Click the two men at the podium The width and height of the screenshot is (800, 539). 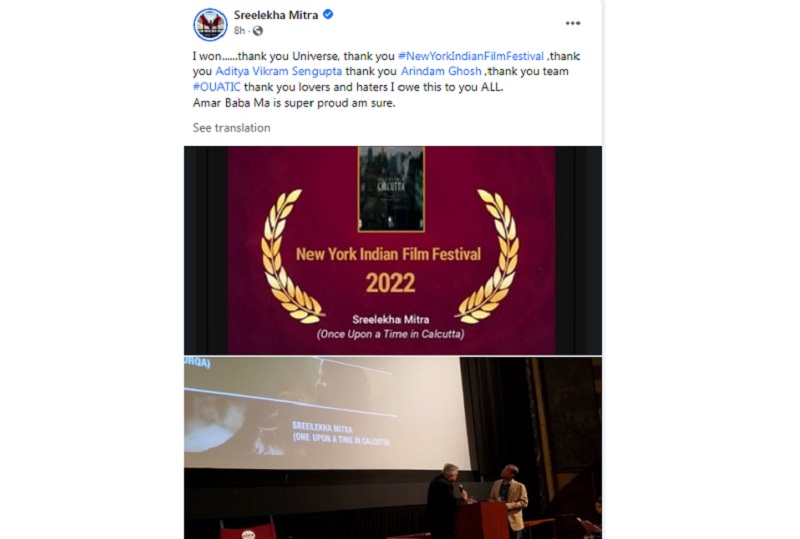[477, 498]
